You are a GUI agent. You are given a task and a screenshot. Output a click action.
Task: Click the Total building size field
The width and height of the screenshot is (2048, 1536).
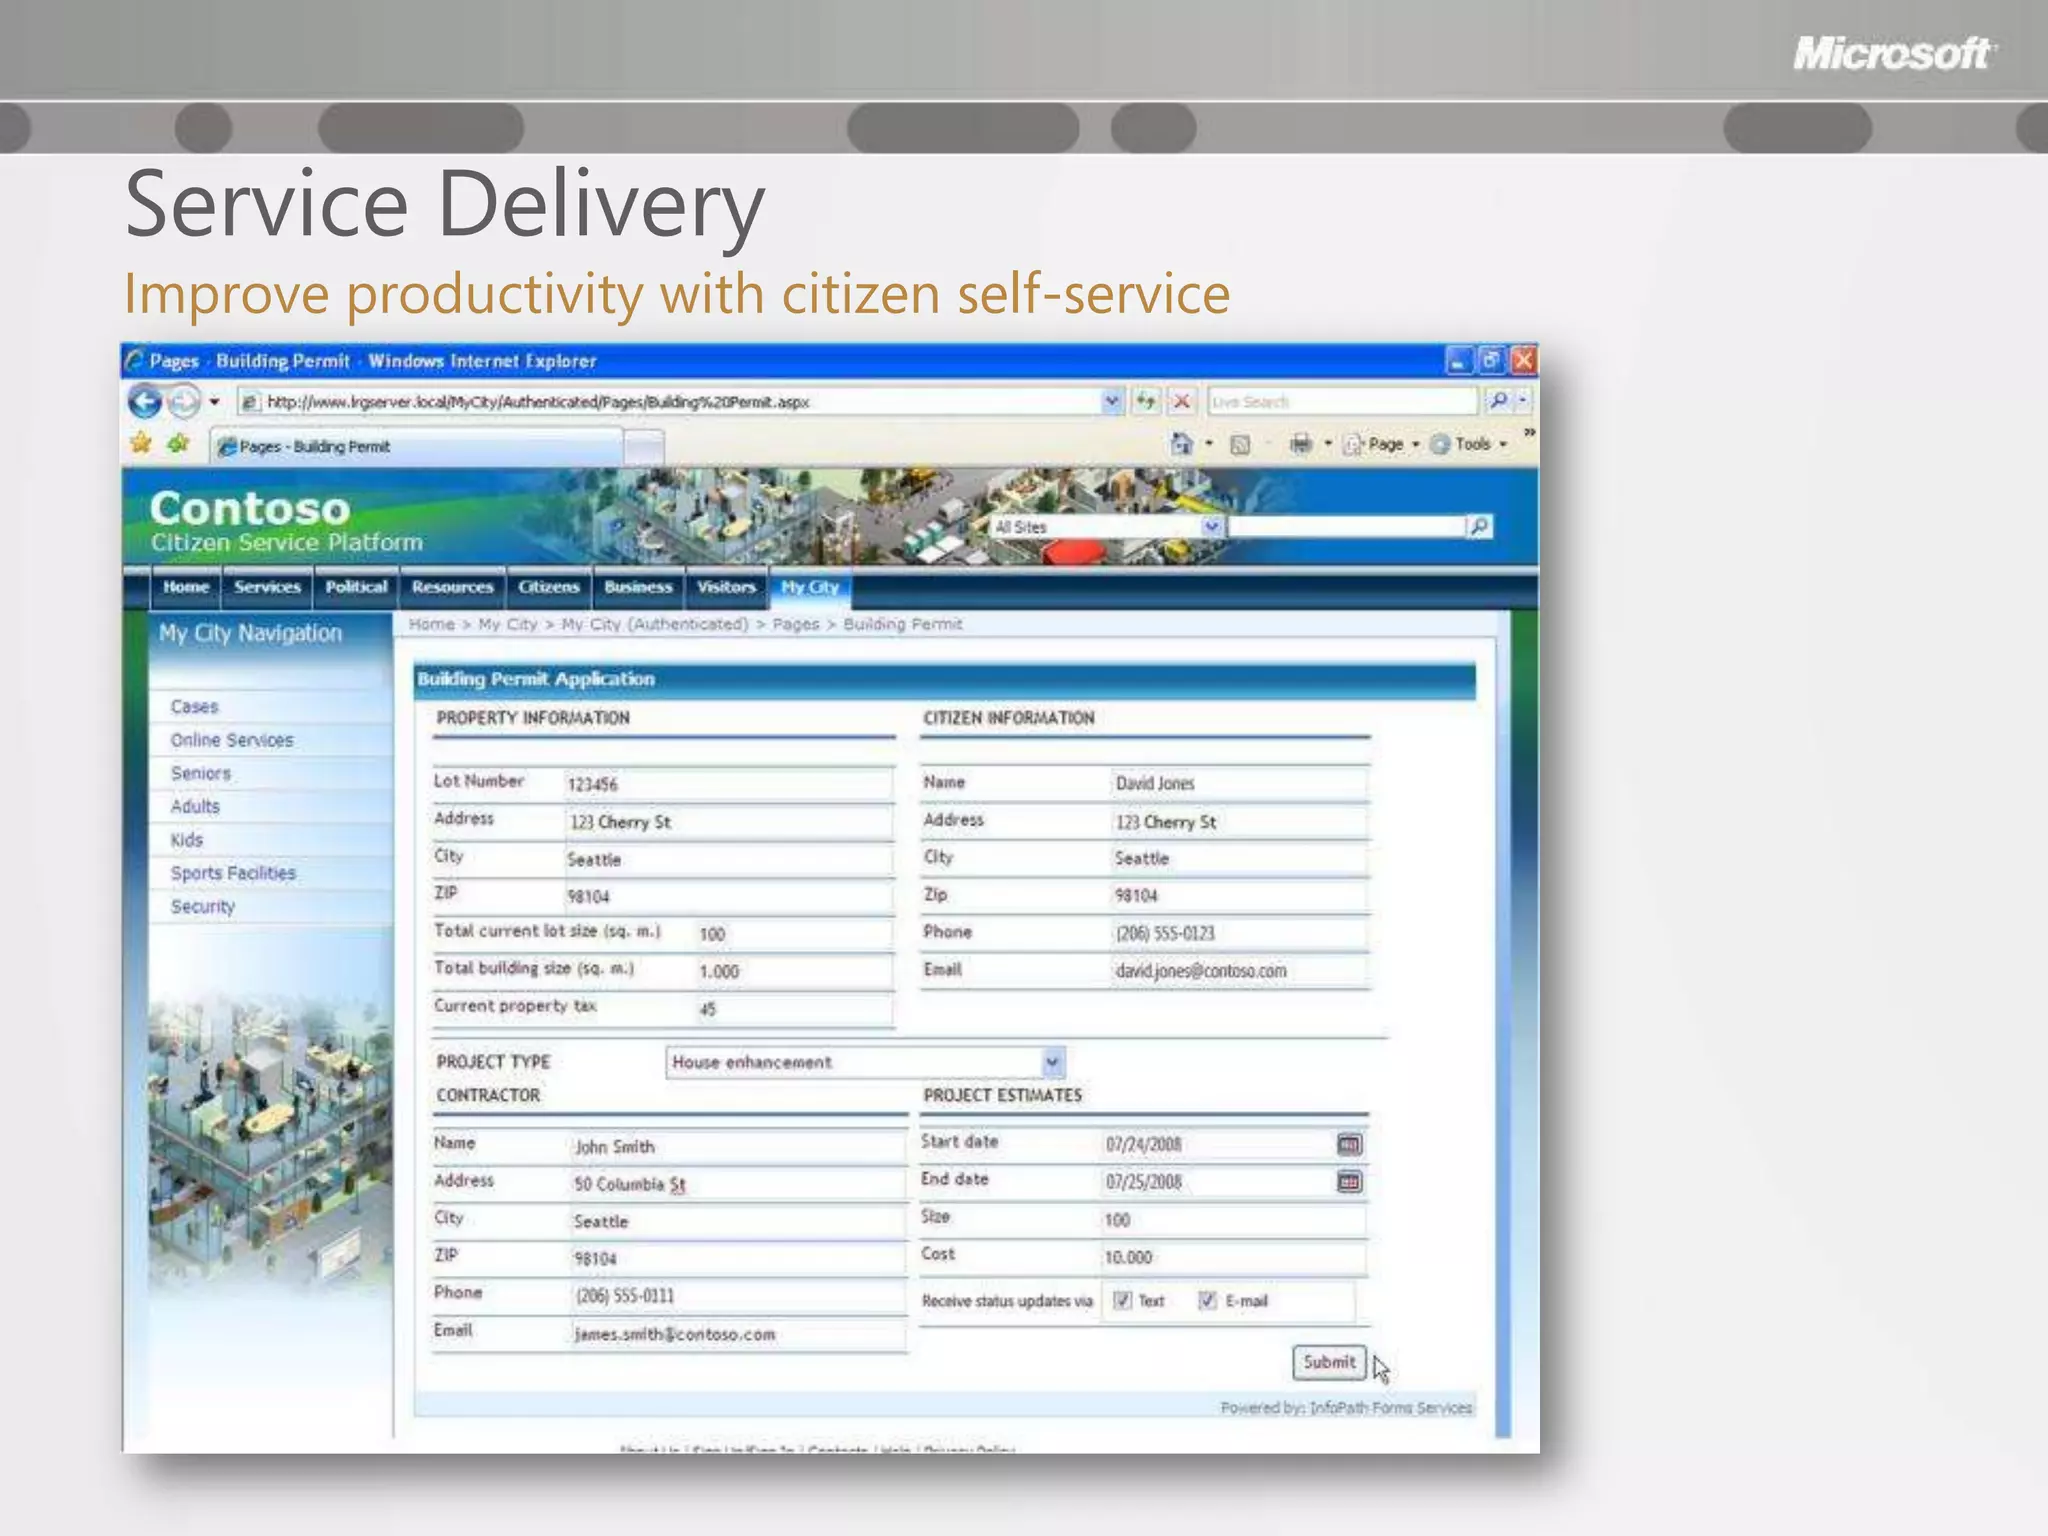coord(794,971)
